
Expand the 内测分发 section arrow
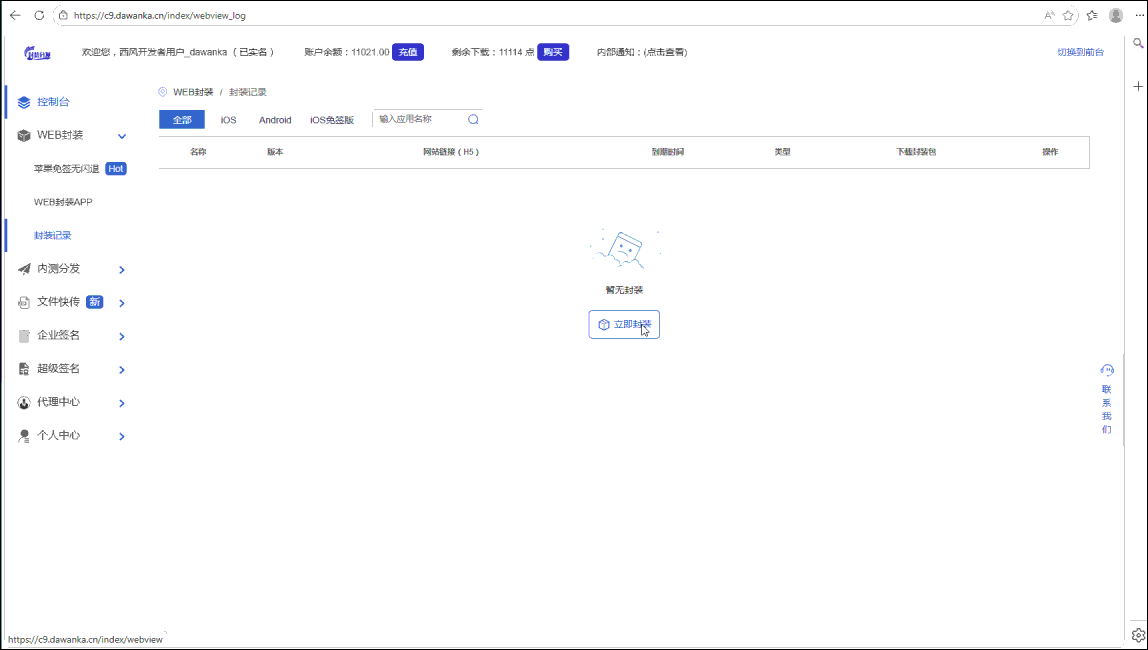coord(121,268)
